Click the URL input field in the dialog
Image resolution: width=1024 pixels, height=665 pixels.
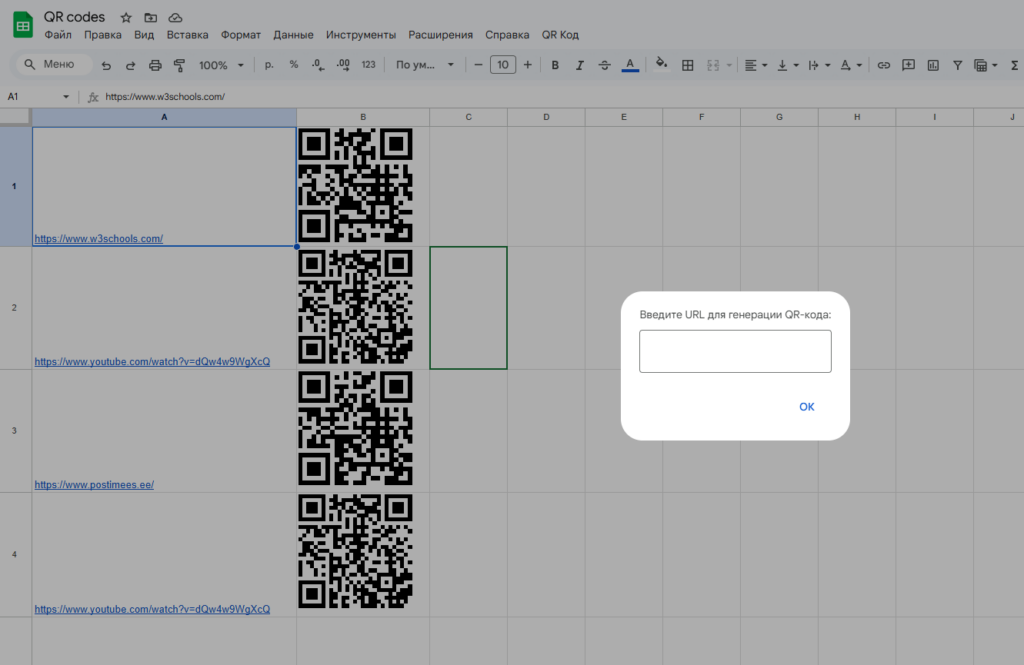coord(735,351)
